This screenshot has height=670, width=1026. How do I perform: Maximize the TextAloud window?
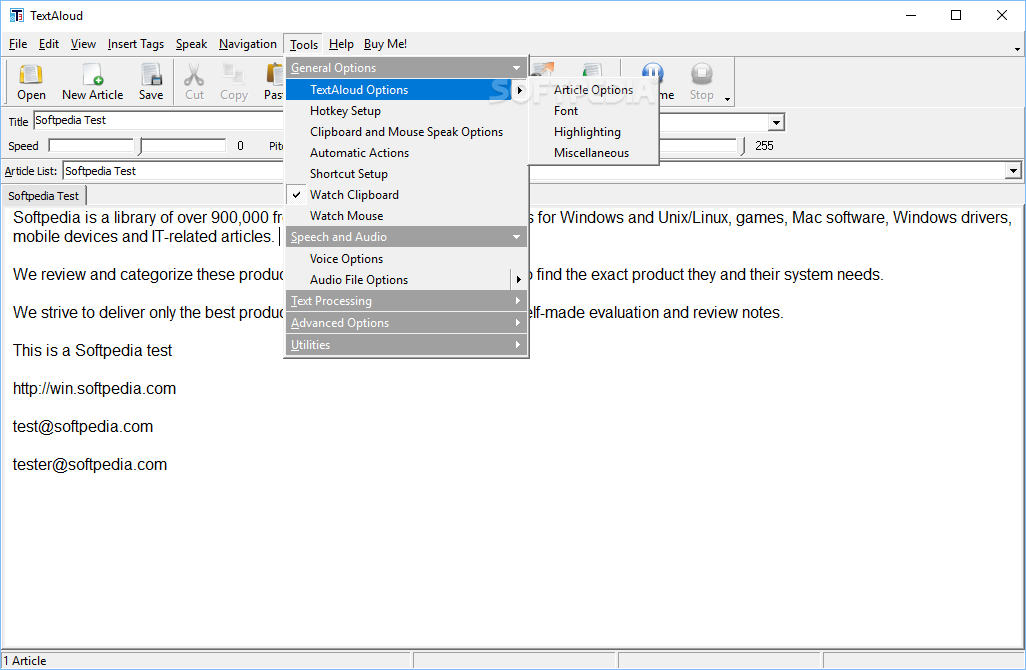[x=956, y=15]
